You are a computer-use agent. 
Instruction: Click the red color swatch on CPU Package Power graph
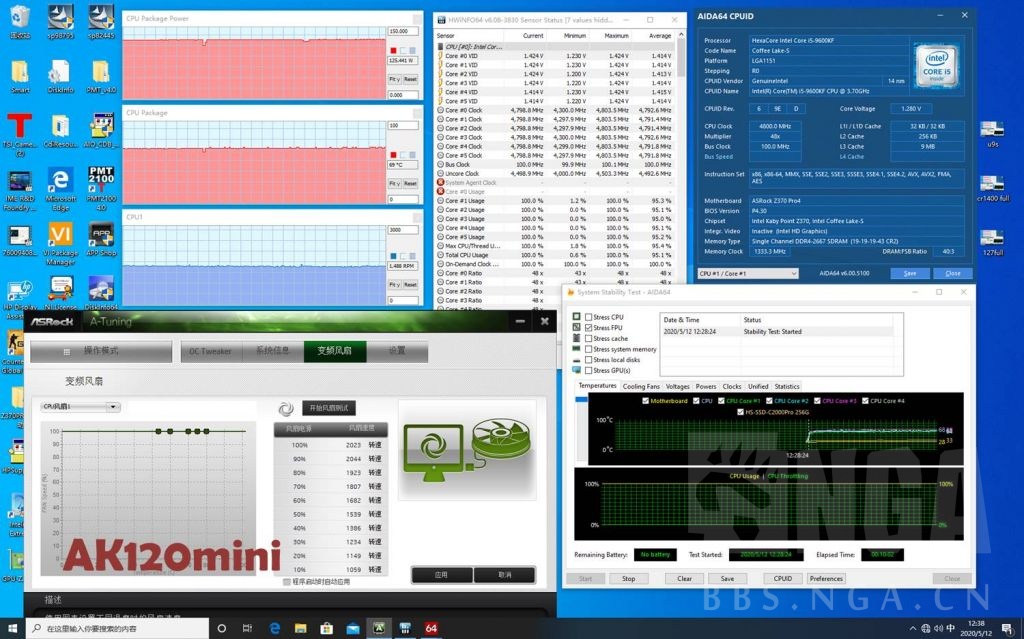tap(393, 50)
